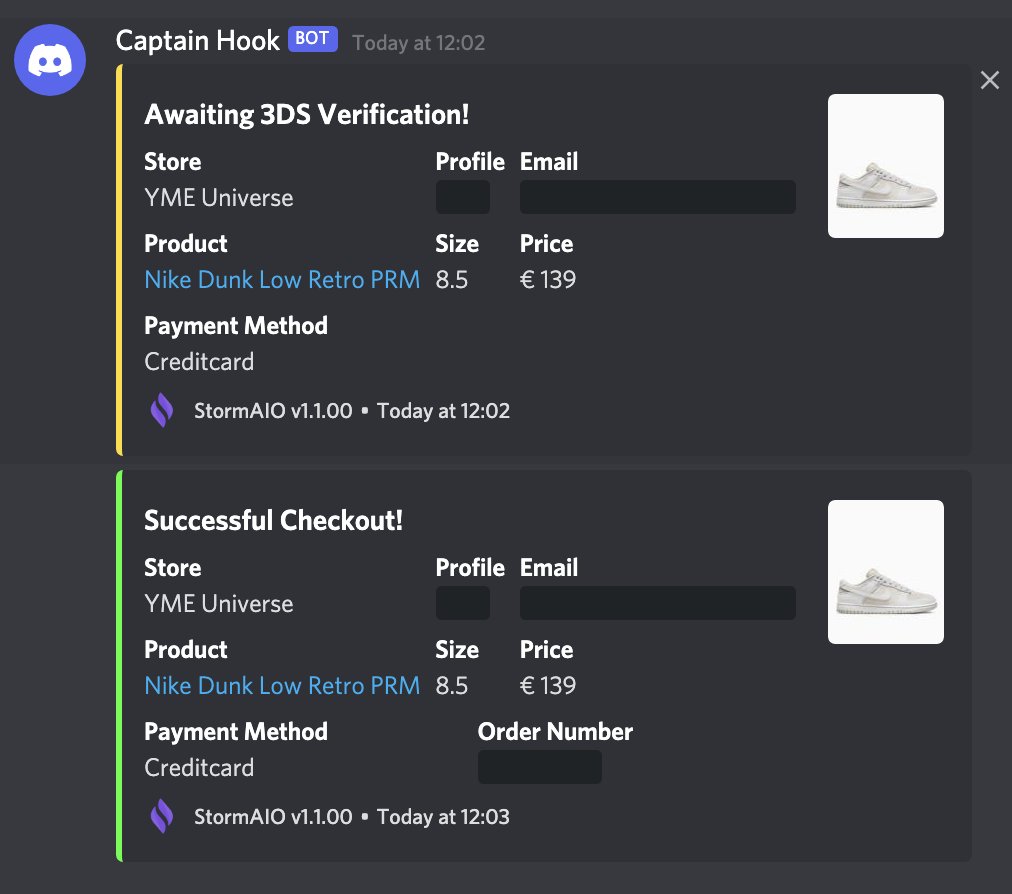This screenshot has width=1012, height=894.
Task: Click YME Universe in Successful Checkout embed
Action: tap(219, 604)
